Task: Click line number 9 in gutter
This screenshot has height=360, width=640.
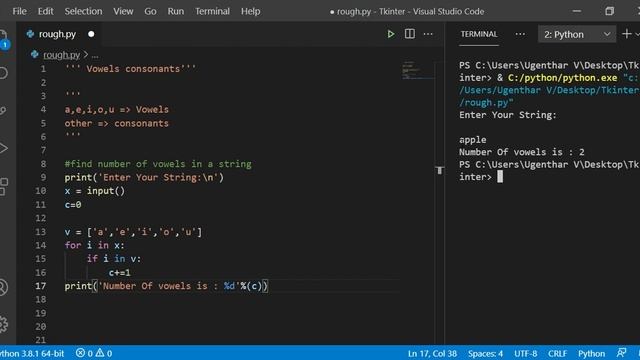Action: pos(43,177)
